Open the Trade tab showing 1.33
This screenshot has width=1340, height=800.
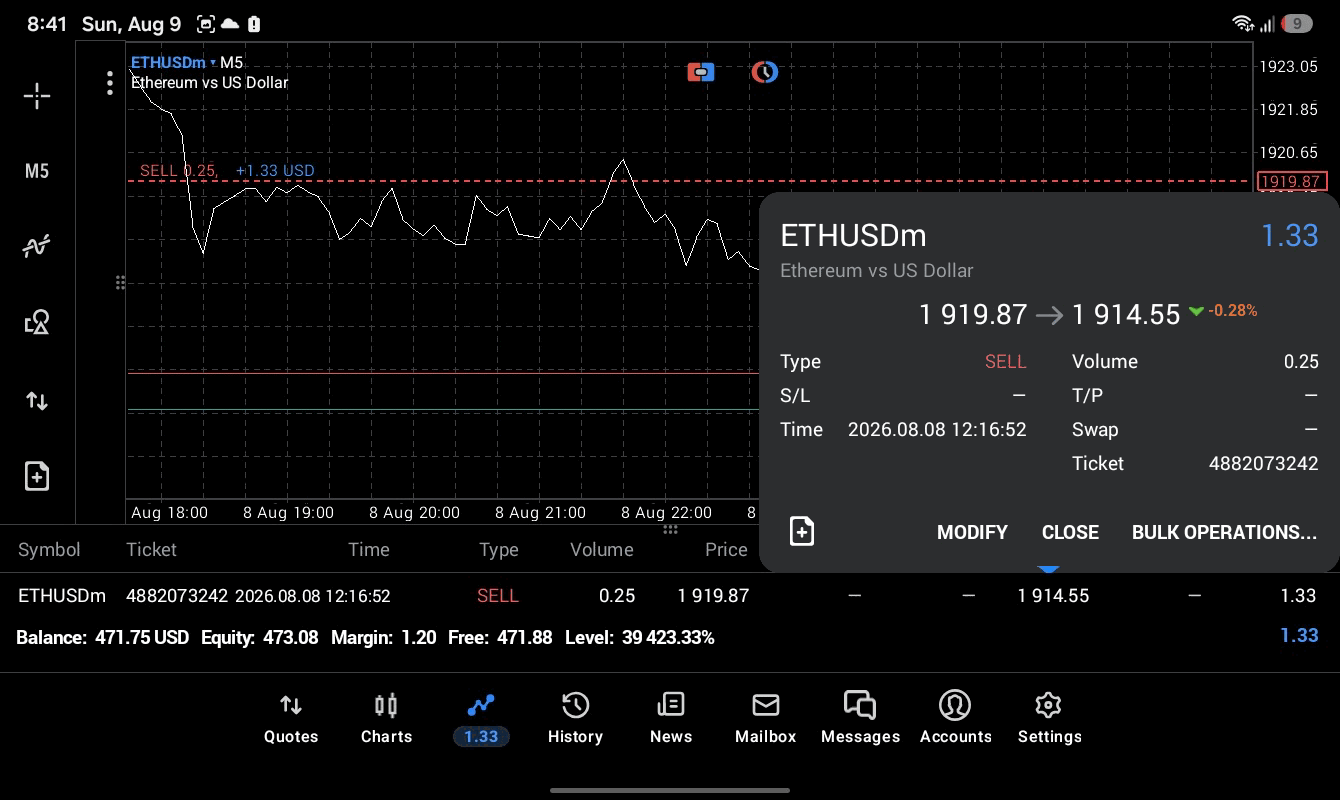[481, 719]
